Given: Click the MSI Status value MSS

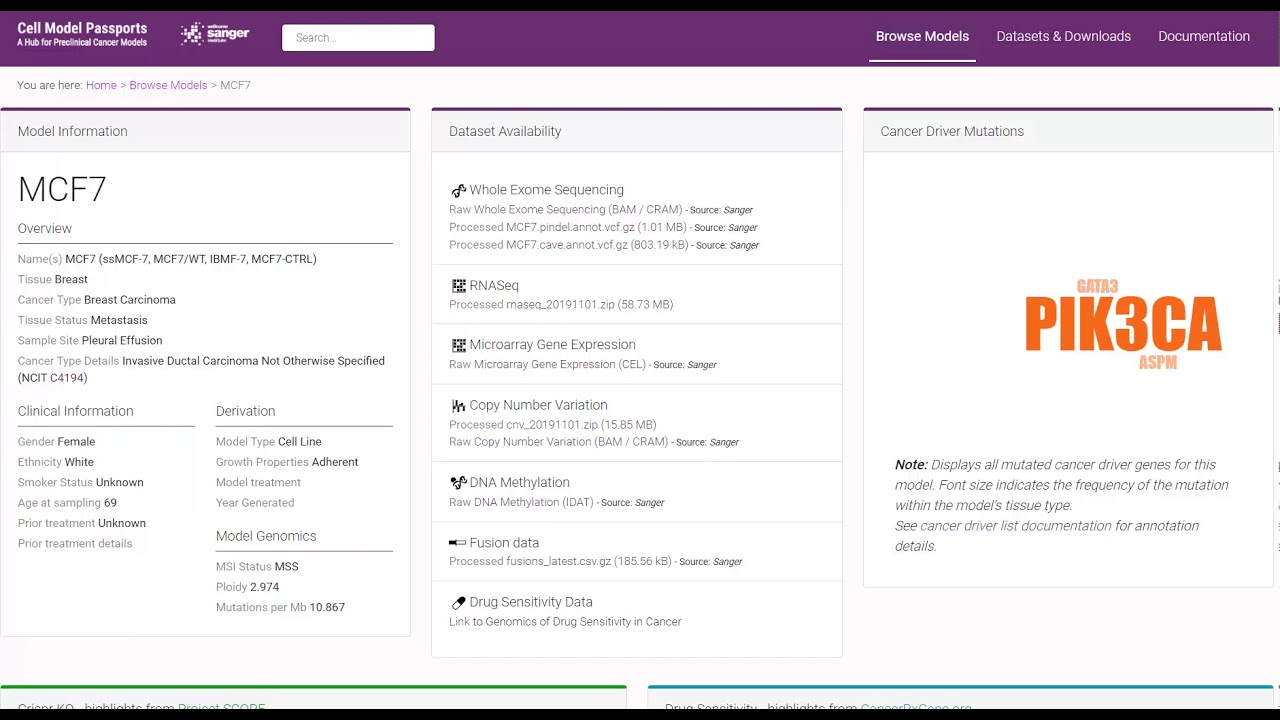Looking at the screenshot, I should (286, 567).
